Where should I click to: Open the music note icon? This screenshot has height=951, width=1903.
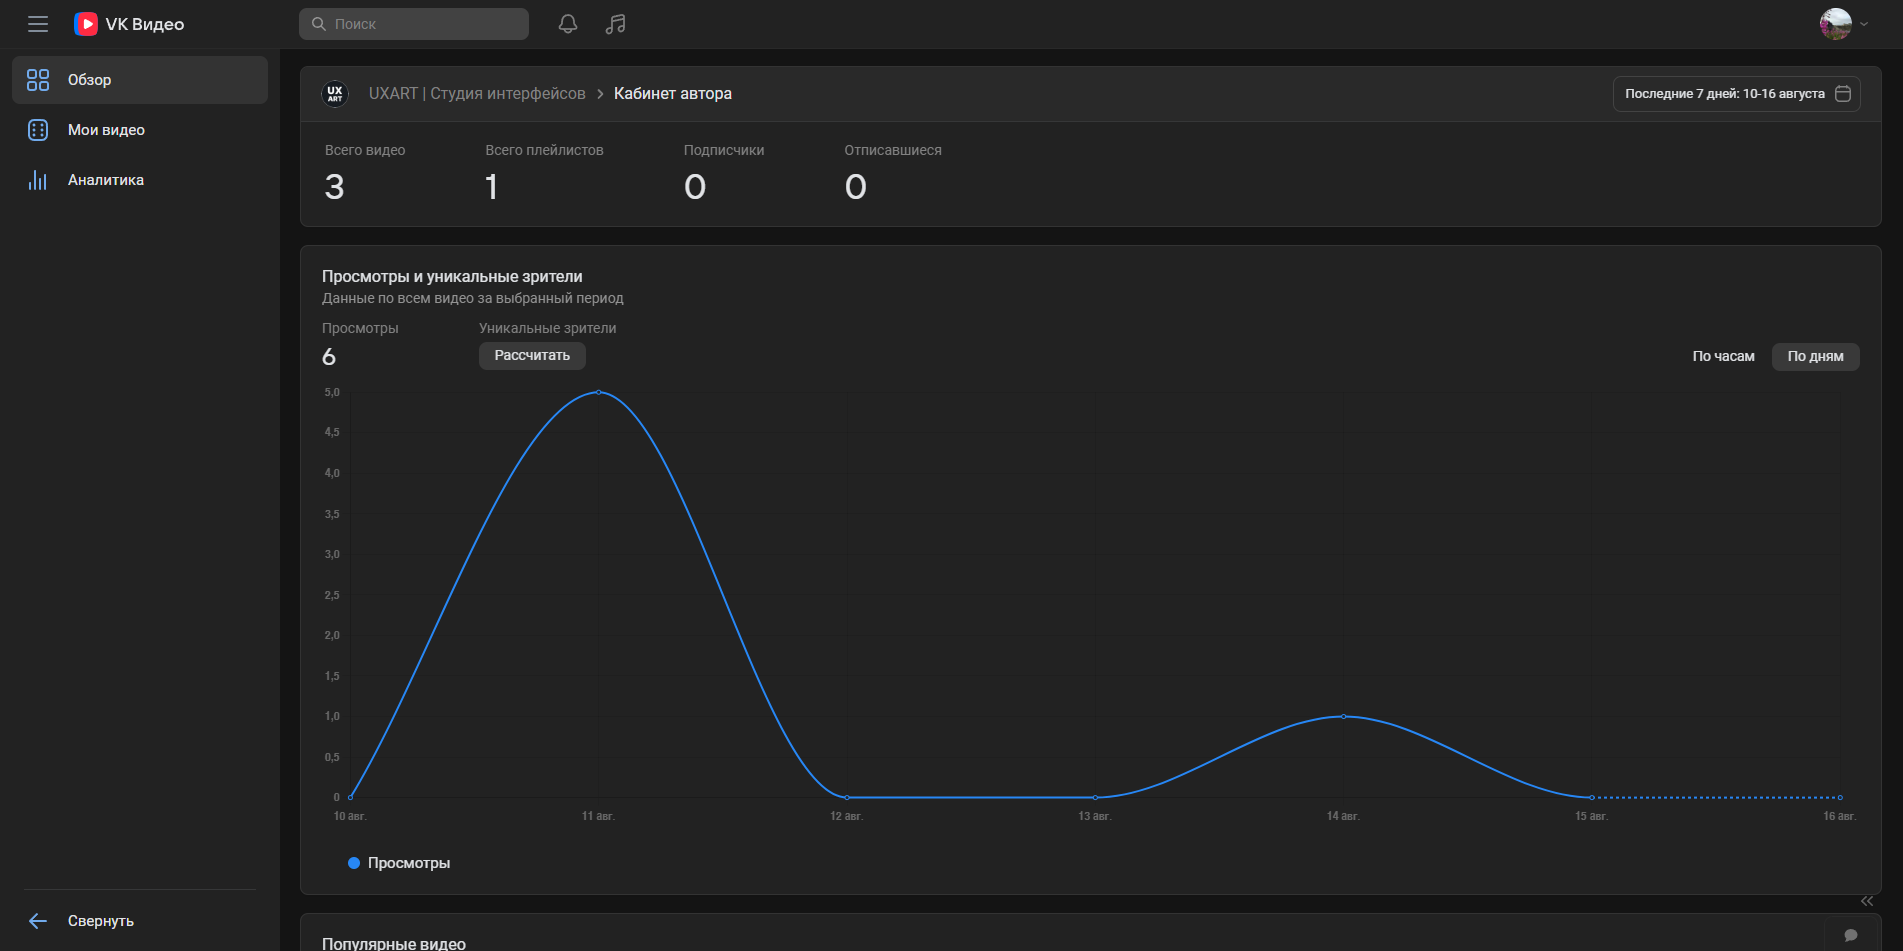(616, 24)
